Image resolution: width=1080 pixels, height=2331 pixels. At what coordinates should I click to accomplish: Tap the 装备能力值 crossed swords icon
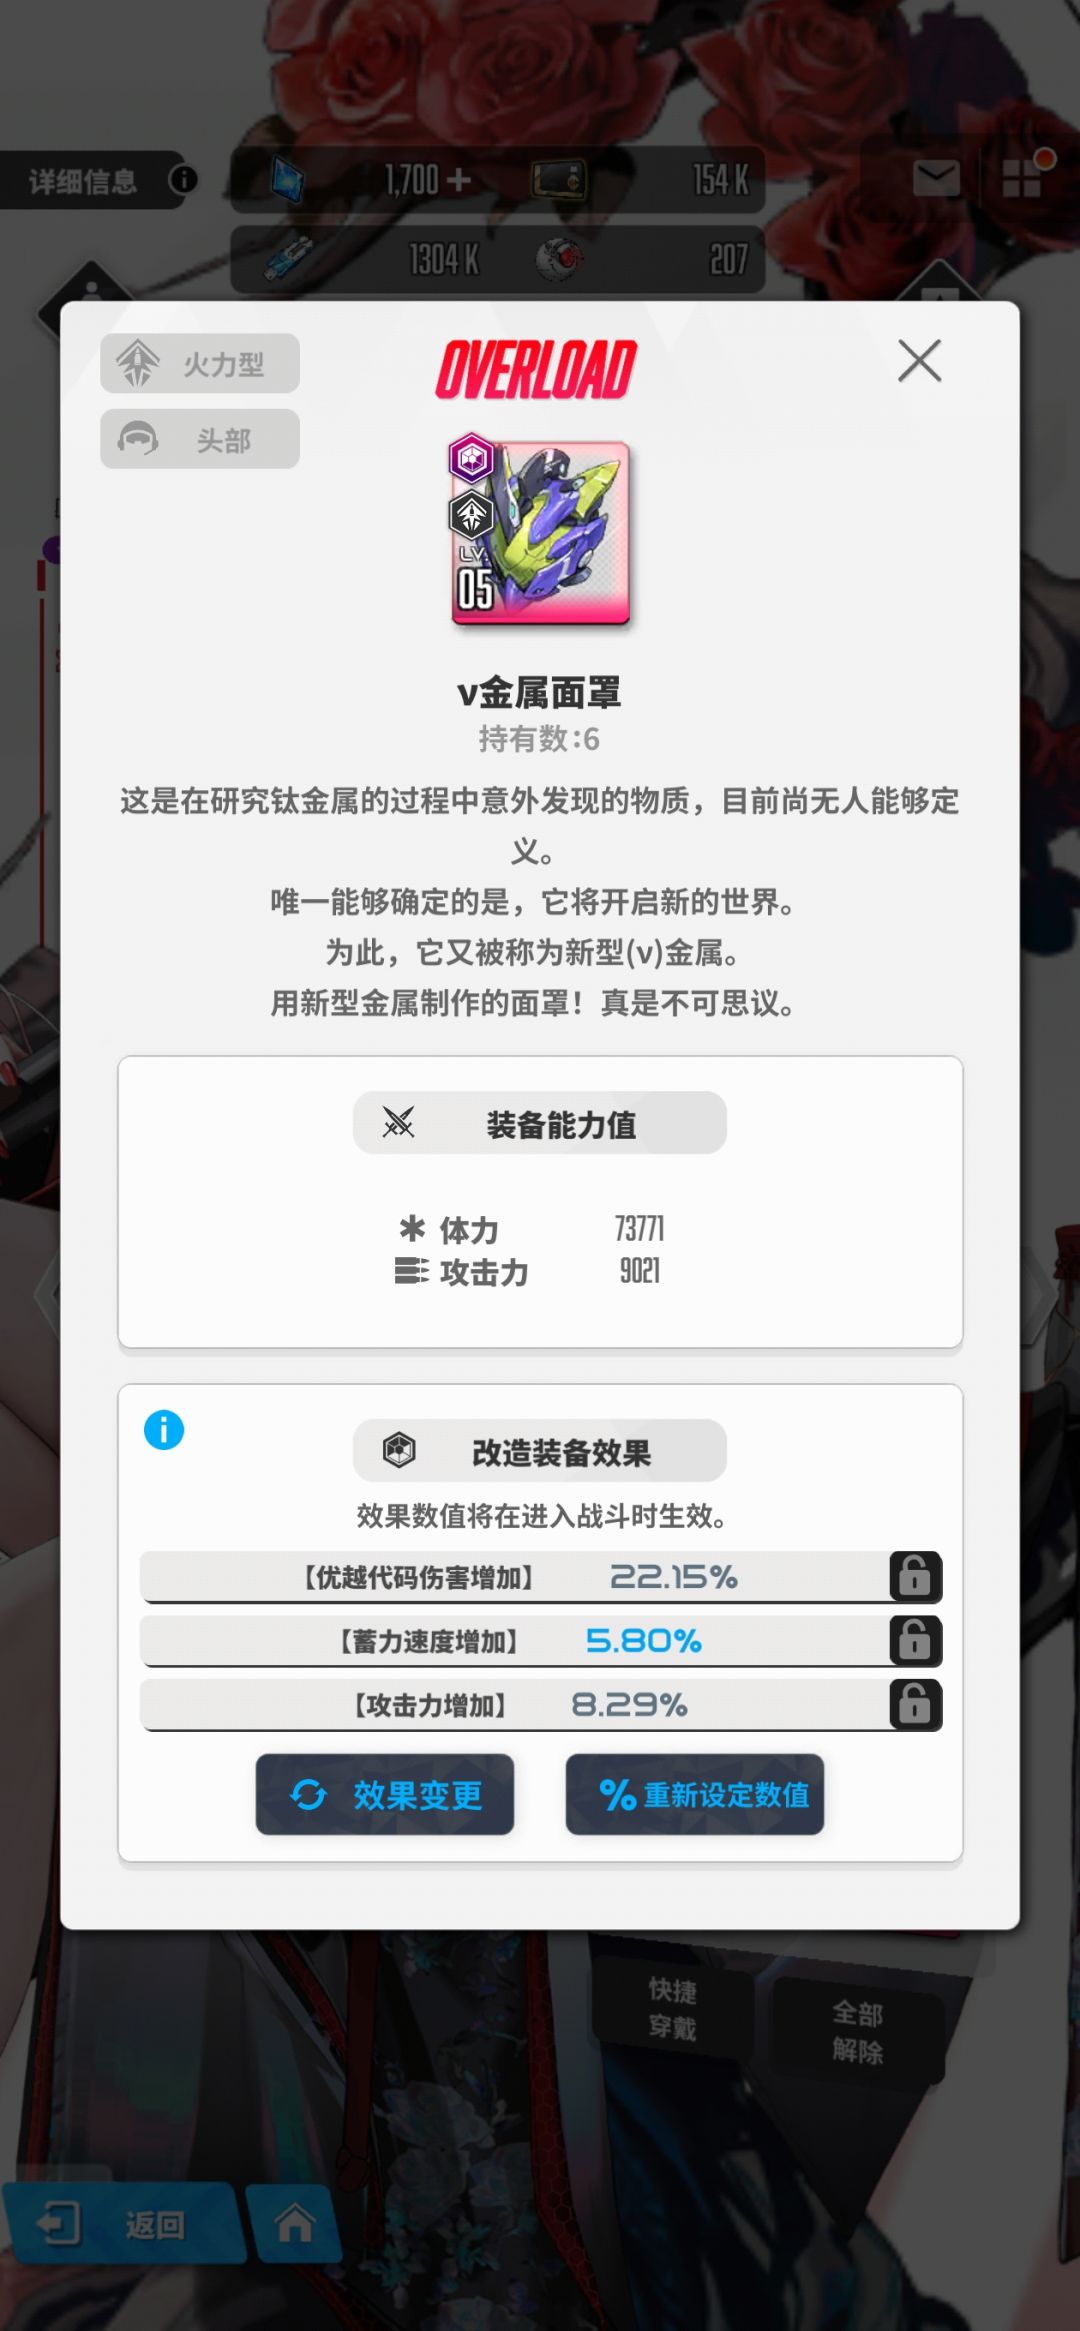(x=398, y=1122)
